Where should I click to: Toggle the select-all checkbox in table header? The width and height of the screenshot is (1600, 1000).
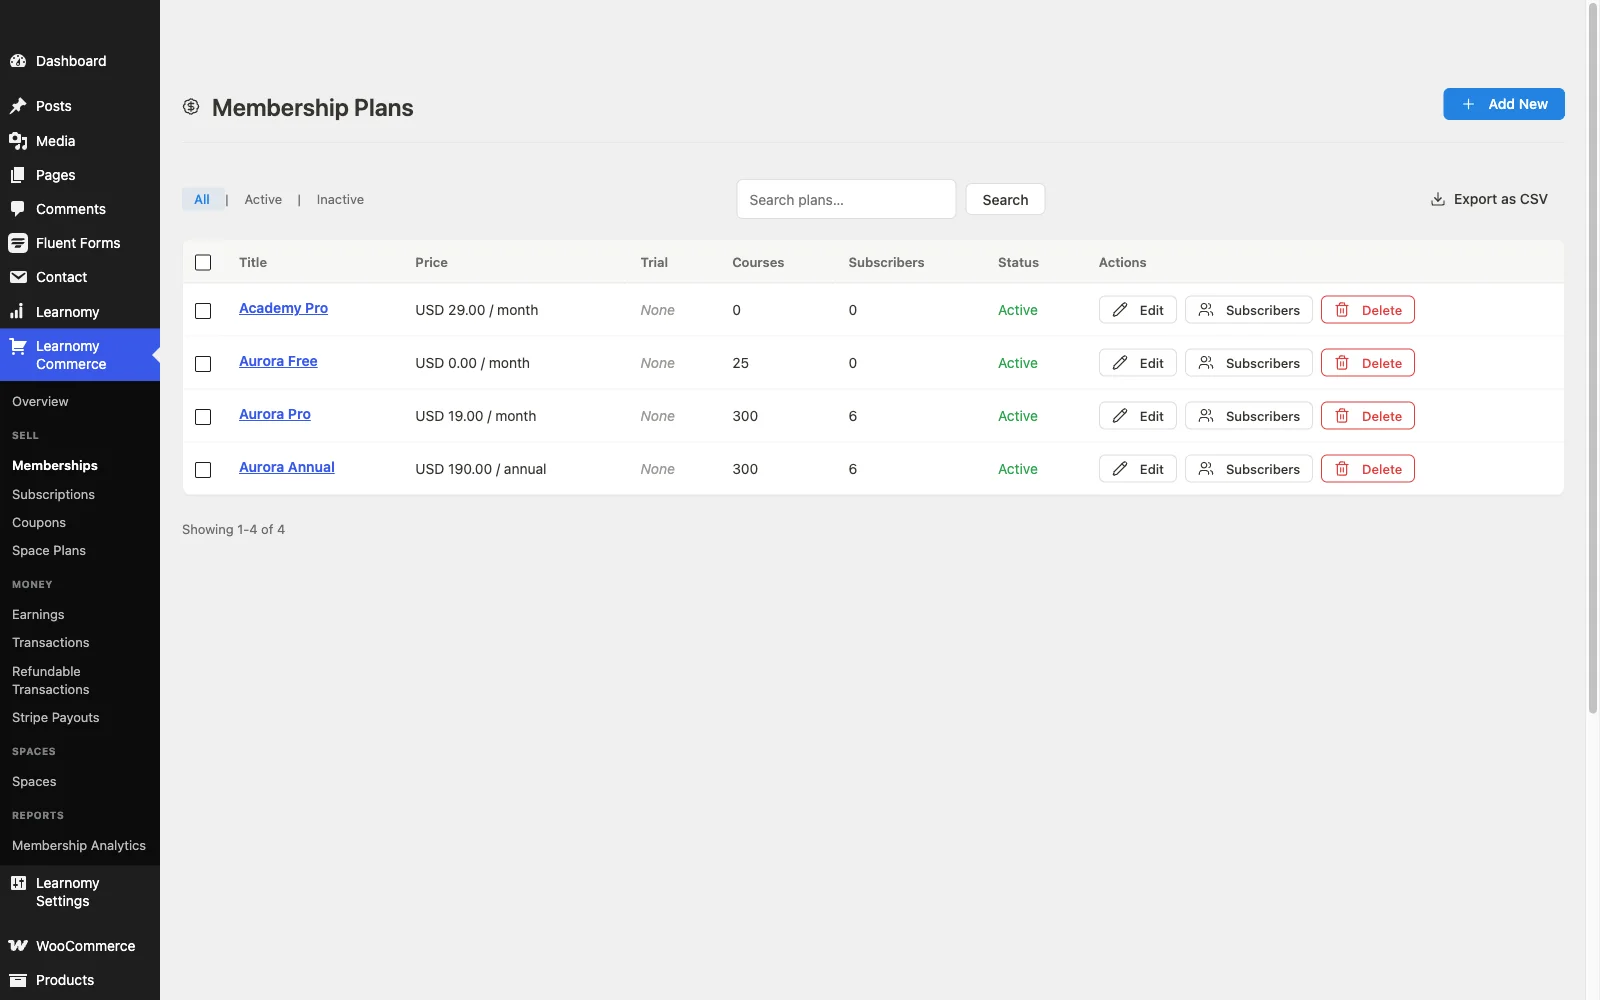(x=203, y=263)
